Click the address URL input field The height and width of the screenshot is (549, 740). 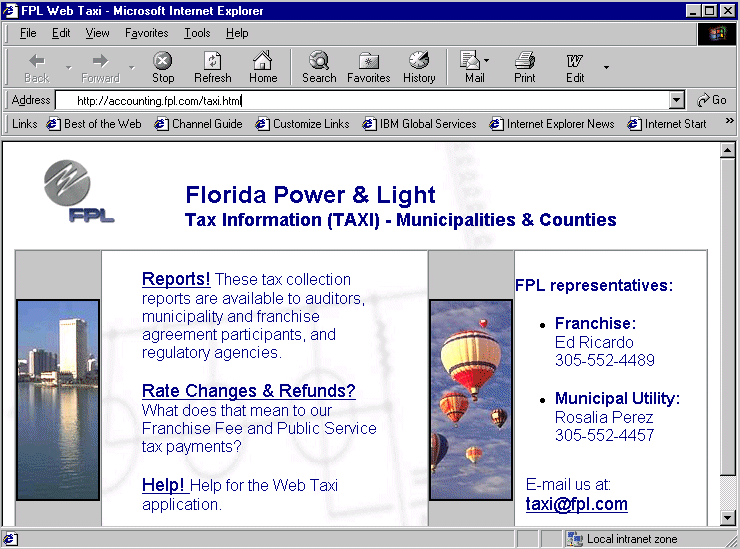362,100
